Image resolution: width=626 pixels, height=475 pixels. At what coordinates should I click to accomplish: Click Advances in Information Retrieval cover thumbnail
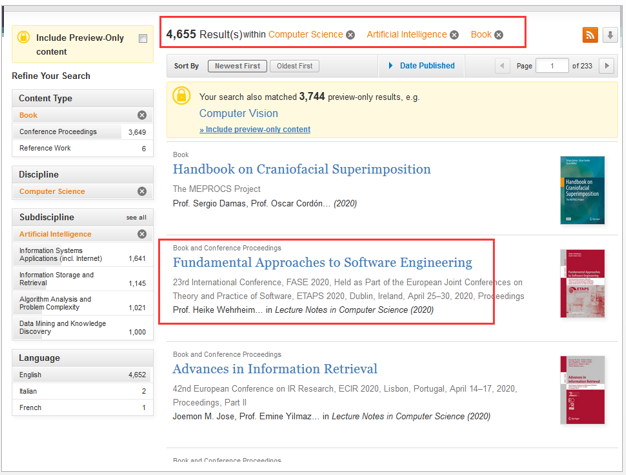[x=582, y=390]
